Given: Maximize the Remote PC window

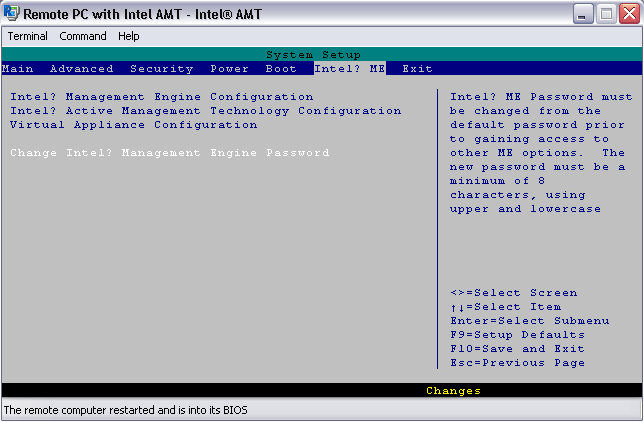Looking at the screenshot, I should (x=607, y=14).
